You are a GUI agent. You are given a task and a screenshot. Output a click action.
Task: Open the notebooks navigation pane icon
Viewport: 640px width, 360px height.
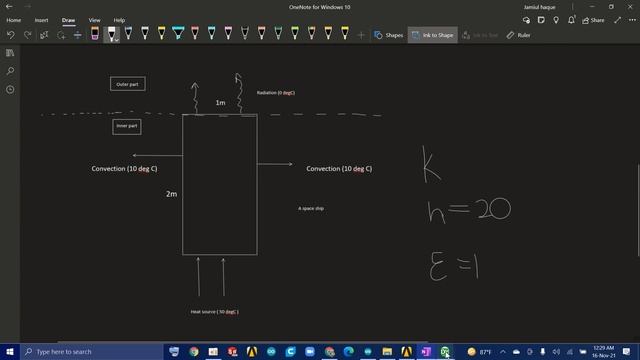10,53
